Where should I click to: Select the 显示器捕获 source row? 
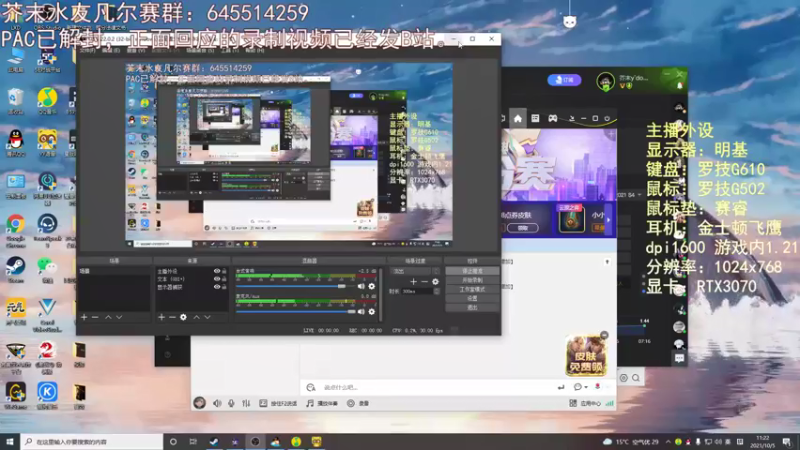[x=192, y=287]
